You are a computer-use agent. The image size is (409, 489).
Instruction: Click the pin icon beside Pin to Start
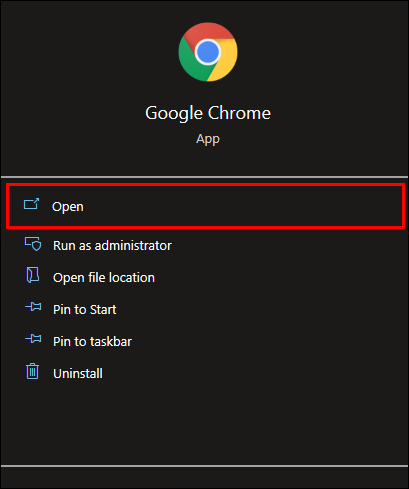(x=33, y=307)
